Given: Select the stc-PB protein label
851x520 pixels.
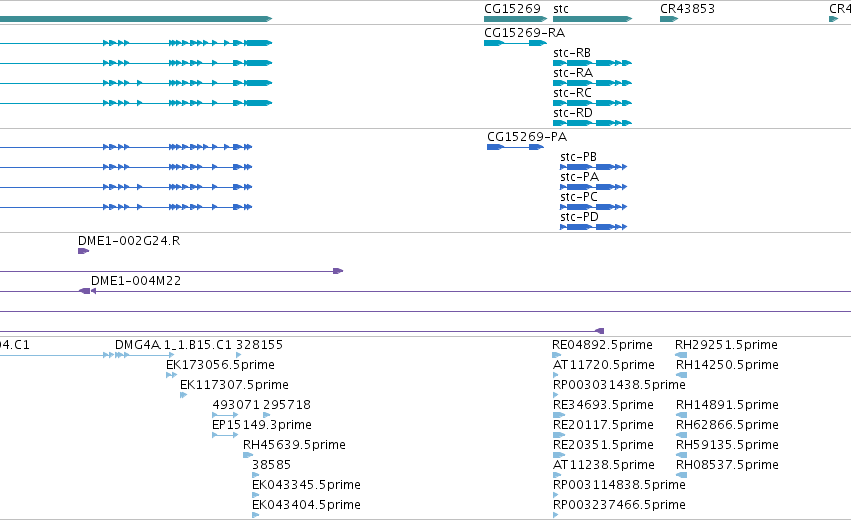Looking at the screenshot, I should coord(579,157).
